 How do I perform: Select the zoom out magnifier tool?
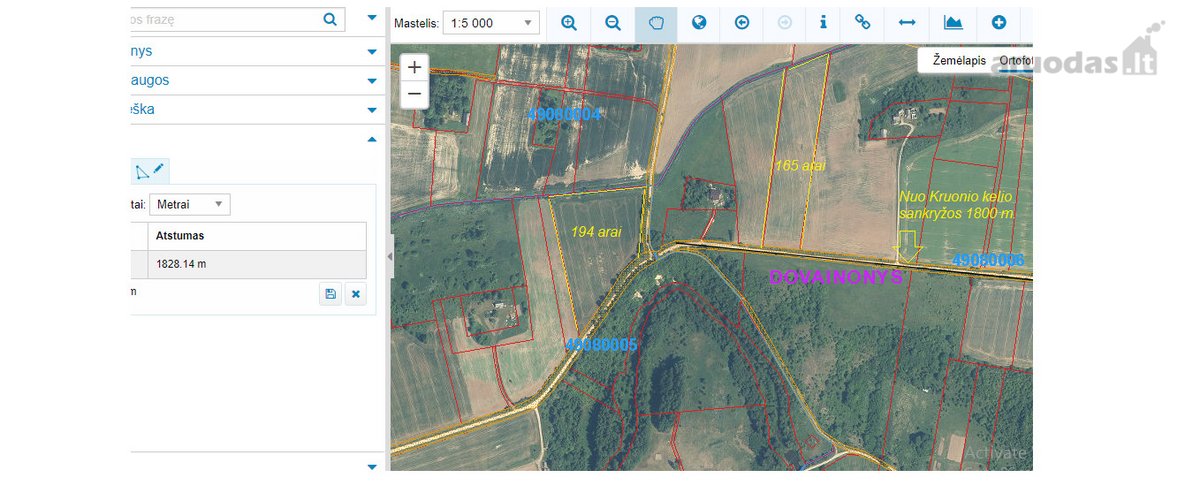pyautogui.click(x=613, y=23)
